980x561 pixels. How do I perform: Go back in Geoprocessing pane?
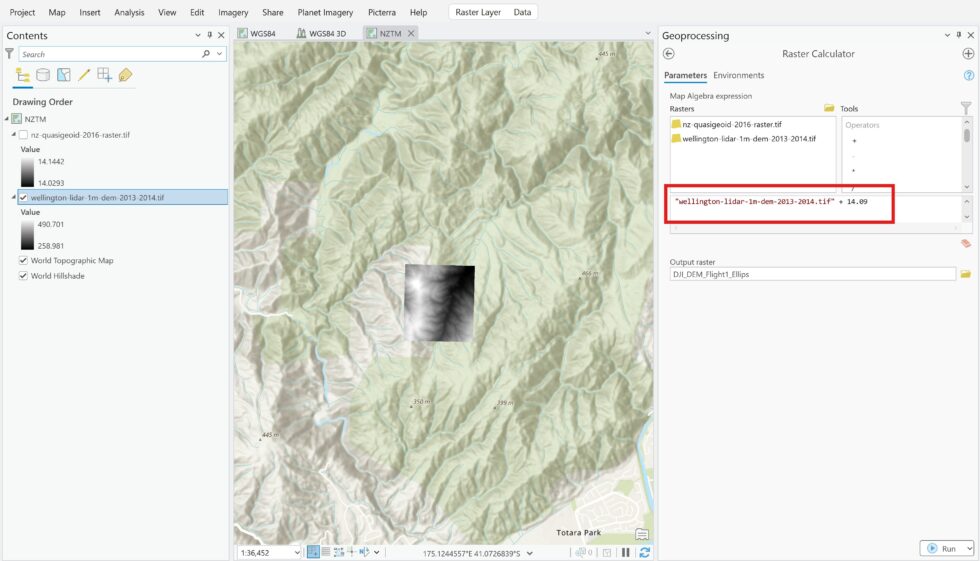pyautogui.click(x=669, y=54)
